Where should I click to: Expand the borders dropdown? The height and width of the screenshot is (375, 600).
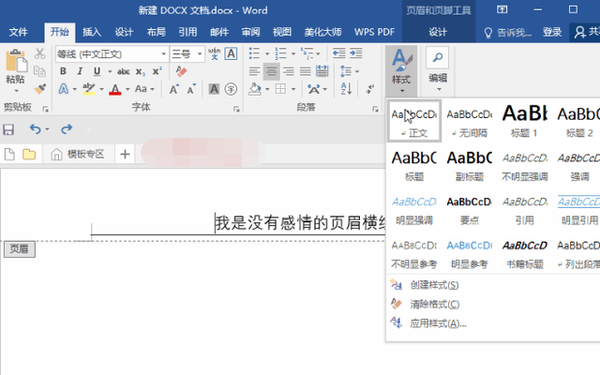[x=293, y=90]
